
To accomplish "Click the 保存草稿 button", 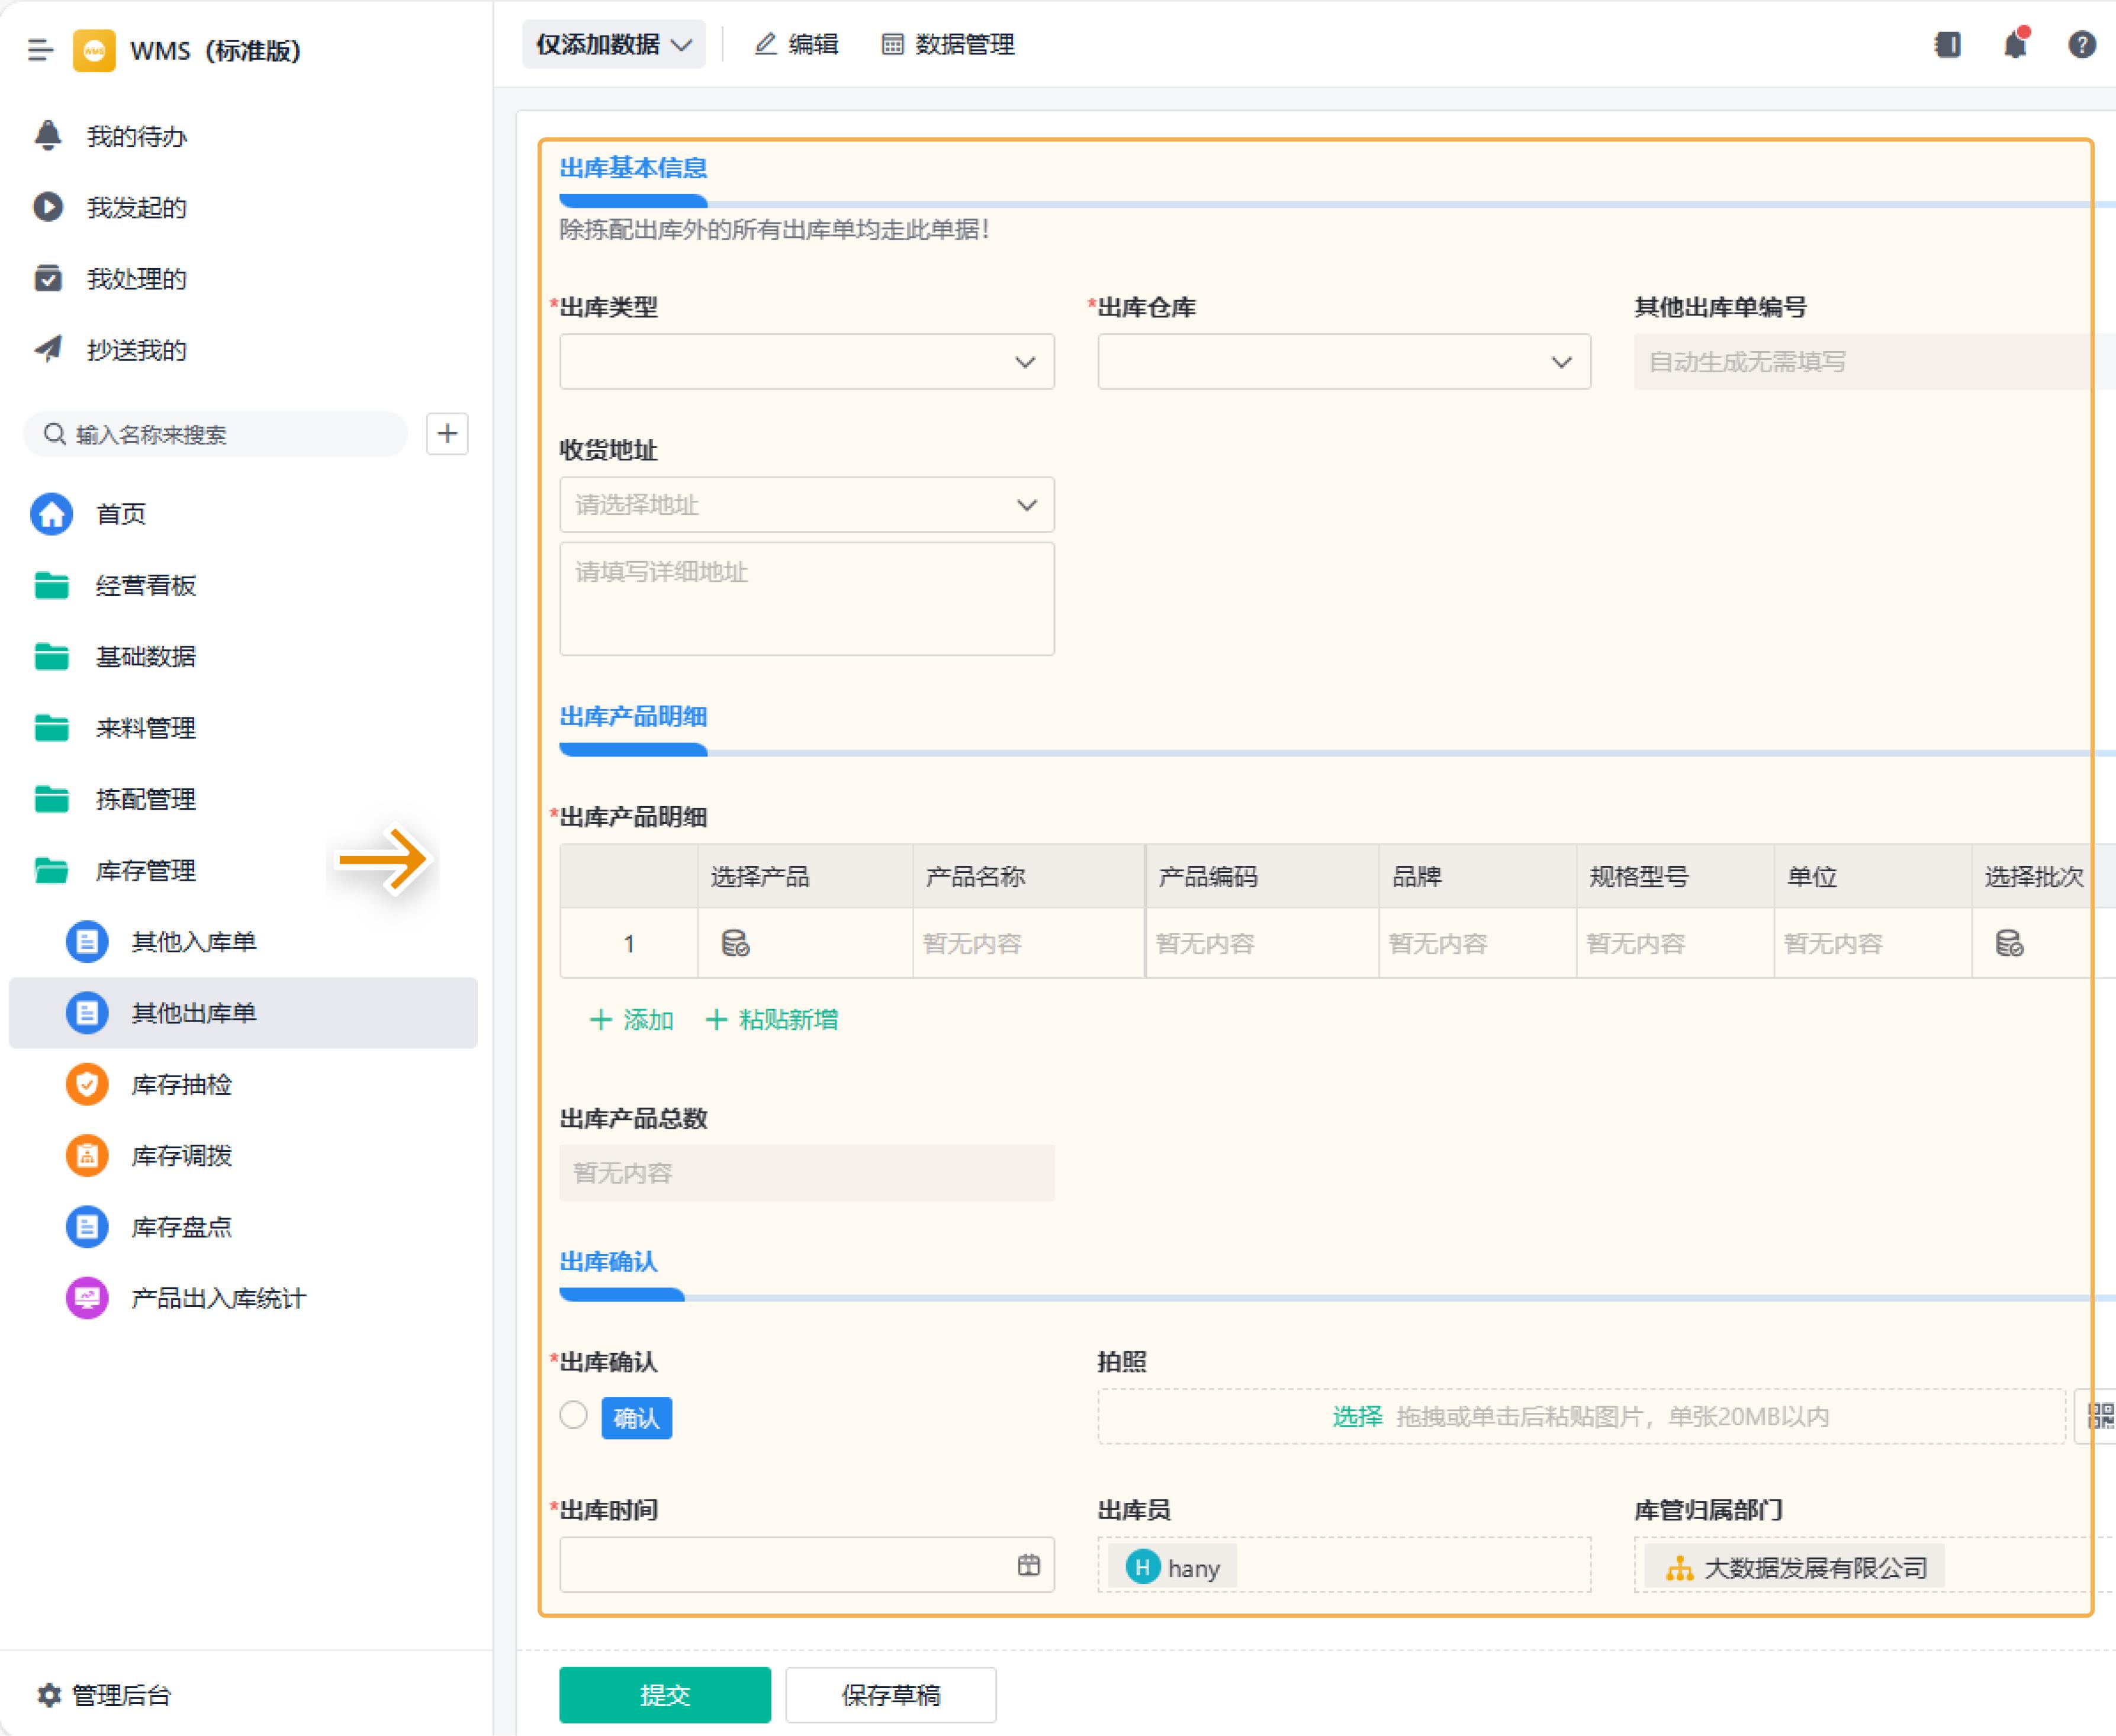I will [890, 1694].
